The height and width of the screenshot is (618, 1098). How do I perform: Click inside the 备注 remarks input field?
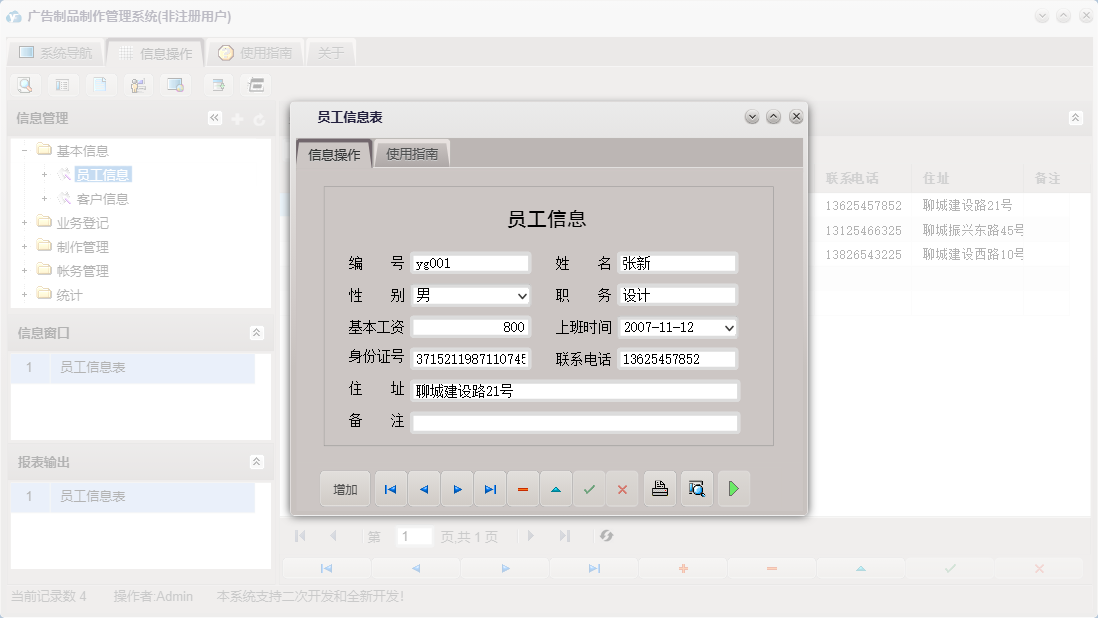pyautogui.click(x=575, y=422)
